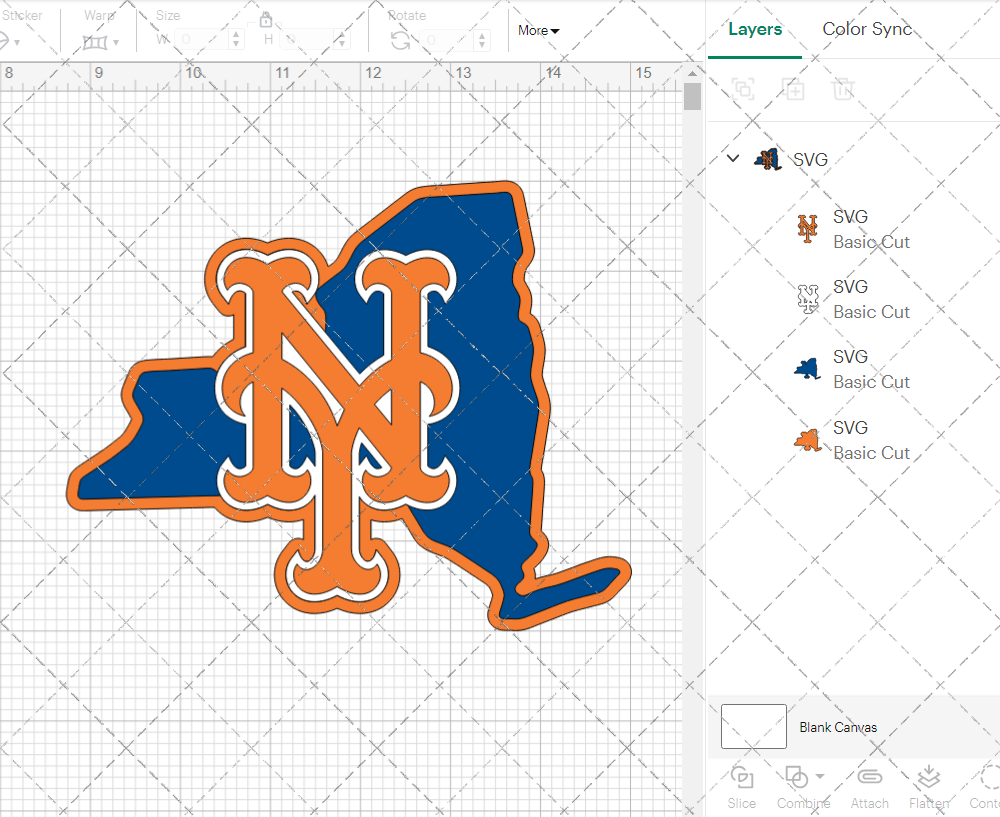
Task: Select the SVG group thumbnail icon
Action: coord(768,159)
